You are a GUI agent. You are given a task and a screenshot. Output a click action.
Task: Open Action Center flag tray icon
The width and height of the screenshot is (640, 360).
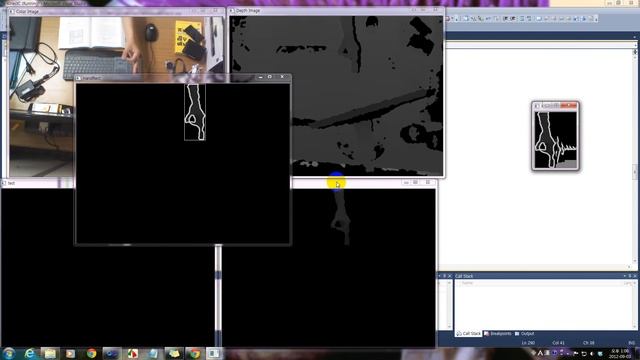coord(576,353)
